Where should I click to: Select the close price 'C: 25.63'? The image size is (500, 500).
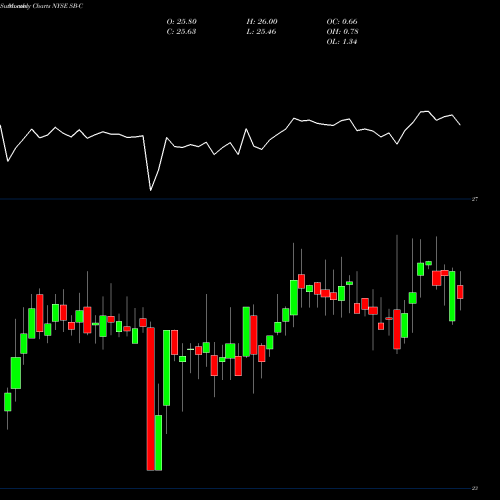[181, 32]
